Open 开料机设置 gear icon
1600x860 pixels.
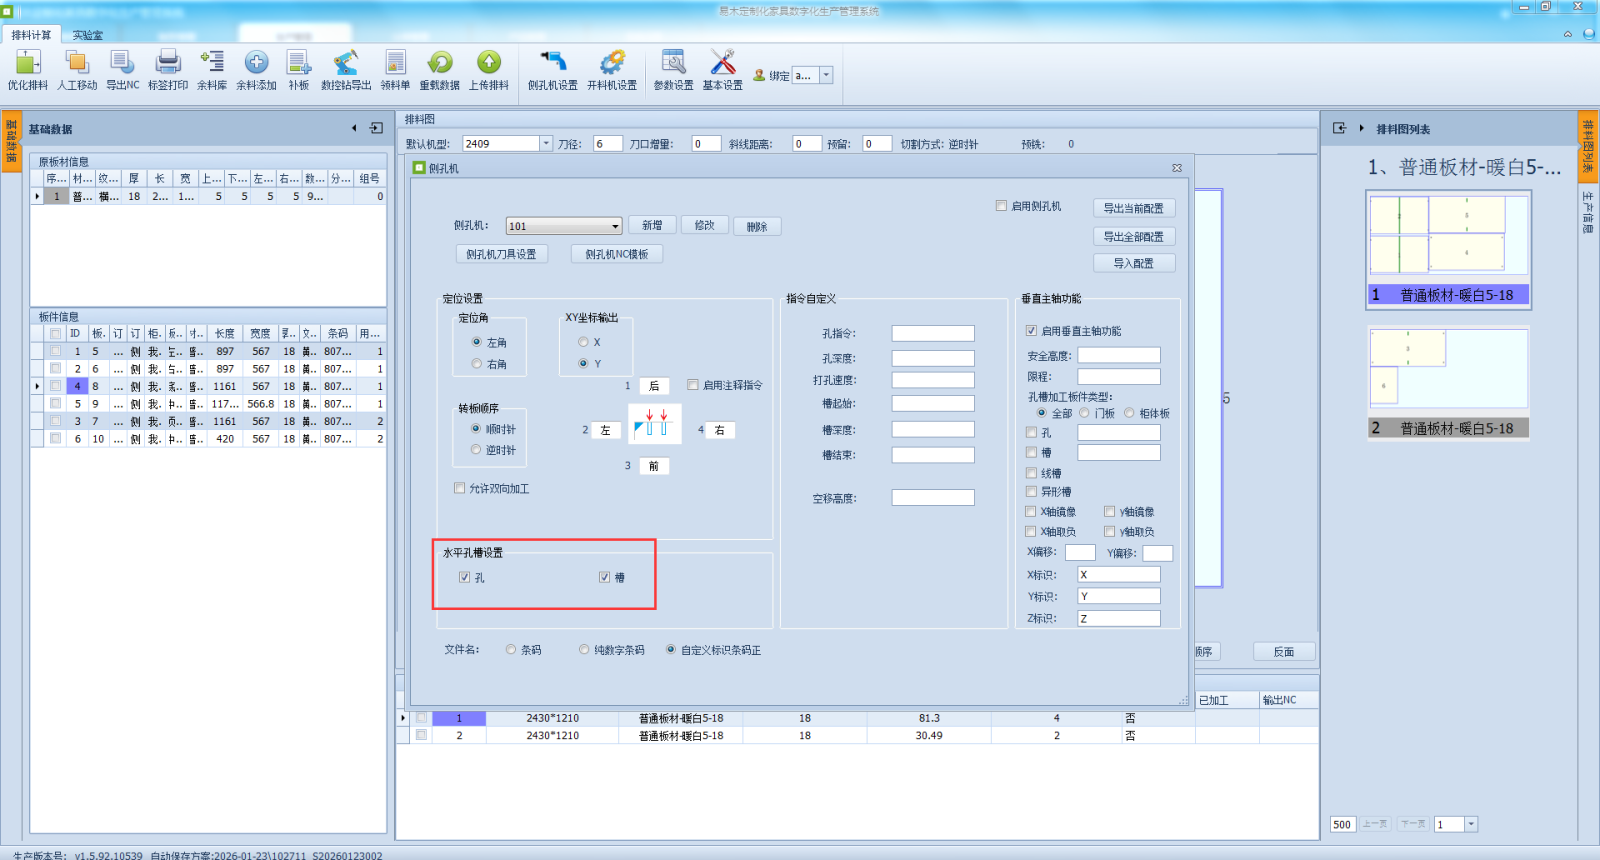point(611,64)
